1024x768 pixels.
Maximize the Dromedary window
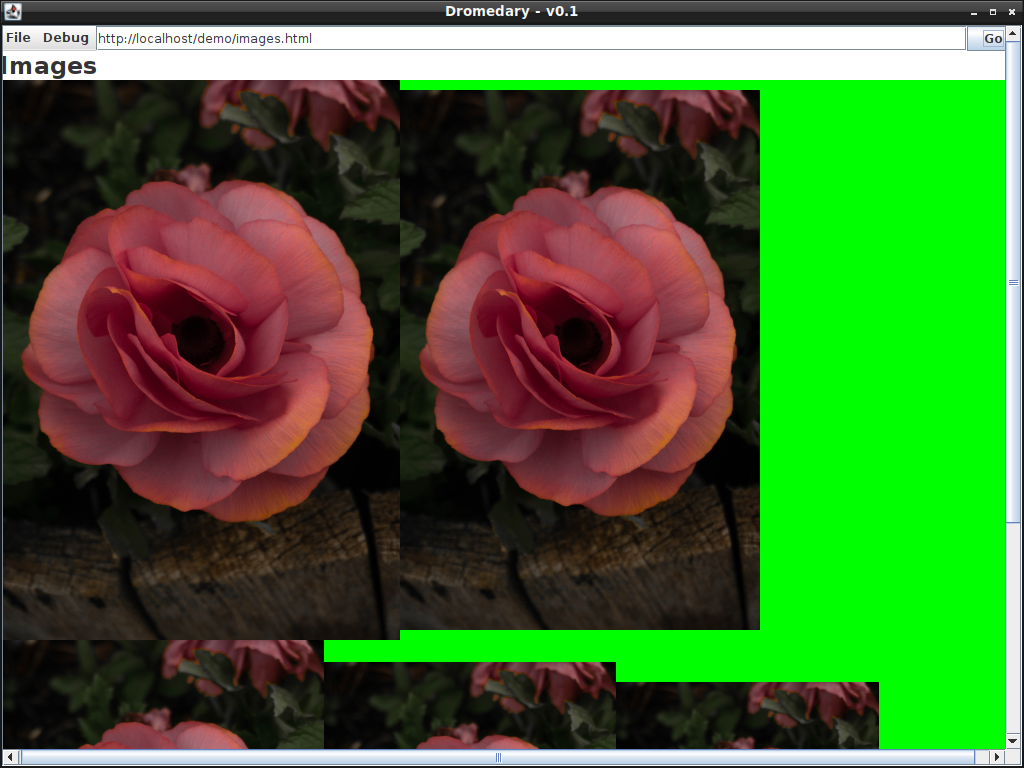993,12
